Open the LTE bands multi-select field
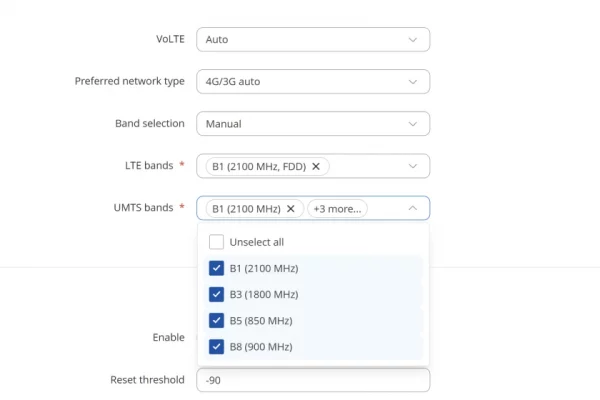 pos(313,166)
